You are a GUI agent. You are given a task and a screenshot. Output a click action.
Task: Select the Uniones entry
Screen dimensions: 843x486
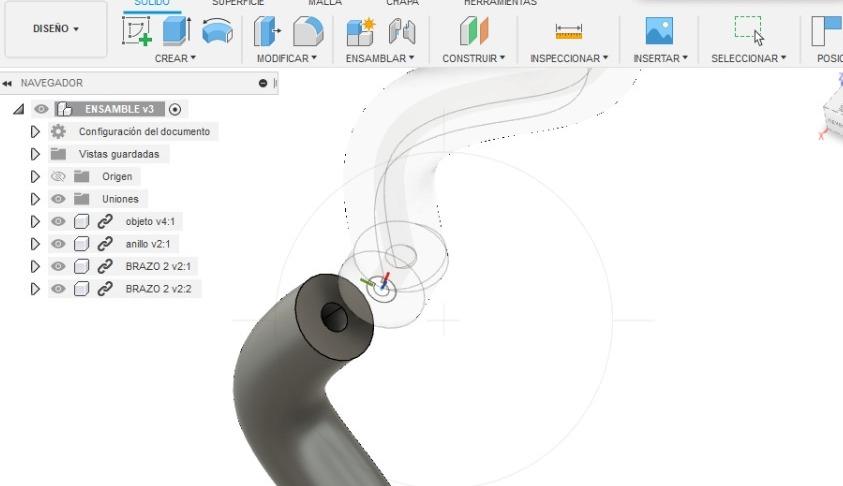tap(120, 199)
